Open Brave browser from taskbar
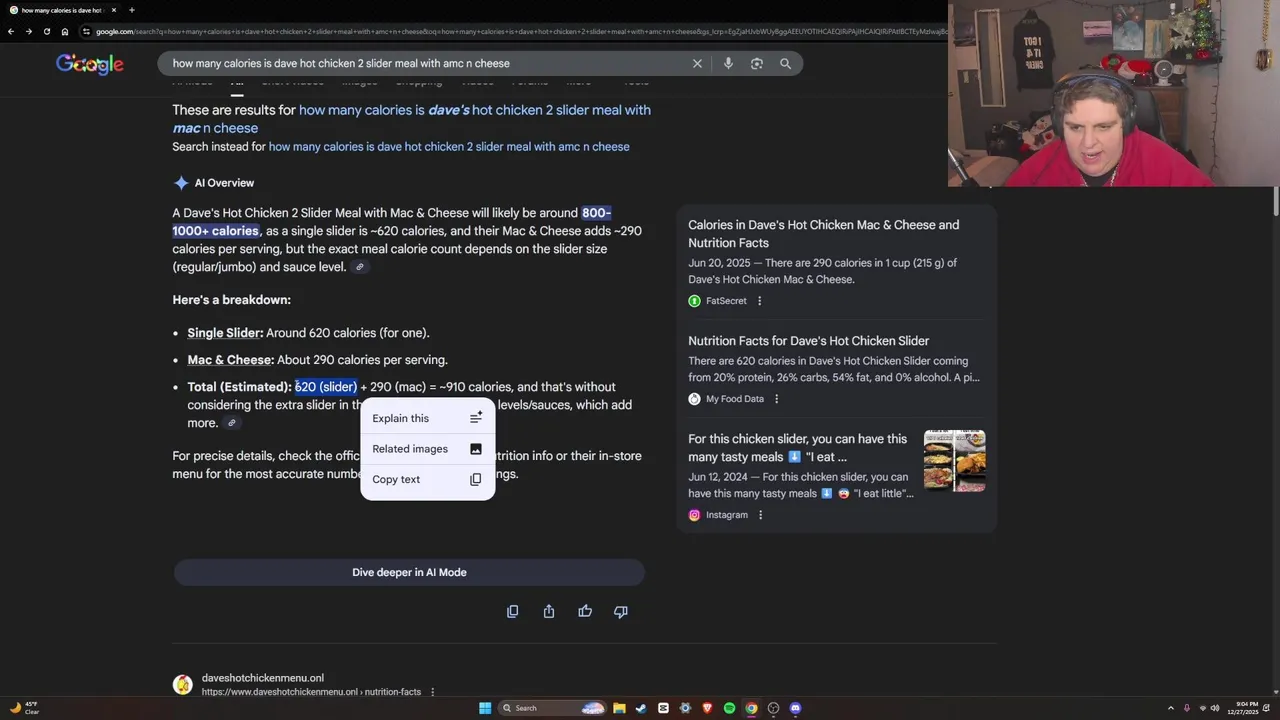This screenshot has width=1280, height=720. click(707, 708)
